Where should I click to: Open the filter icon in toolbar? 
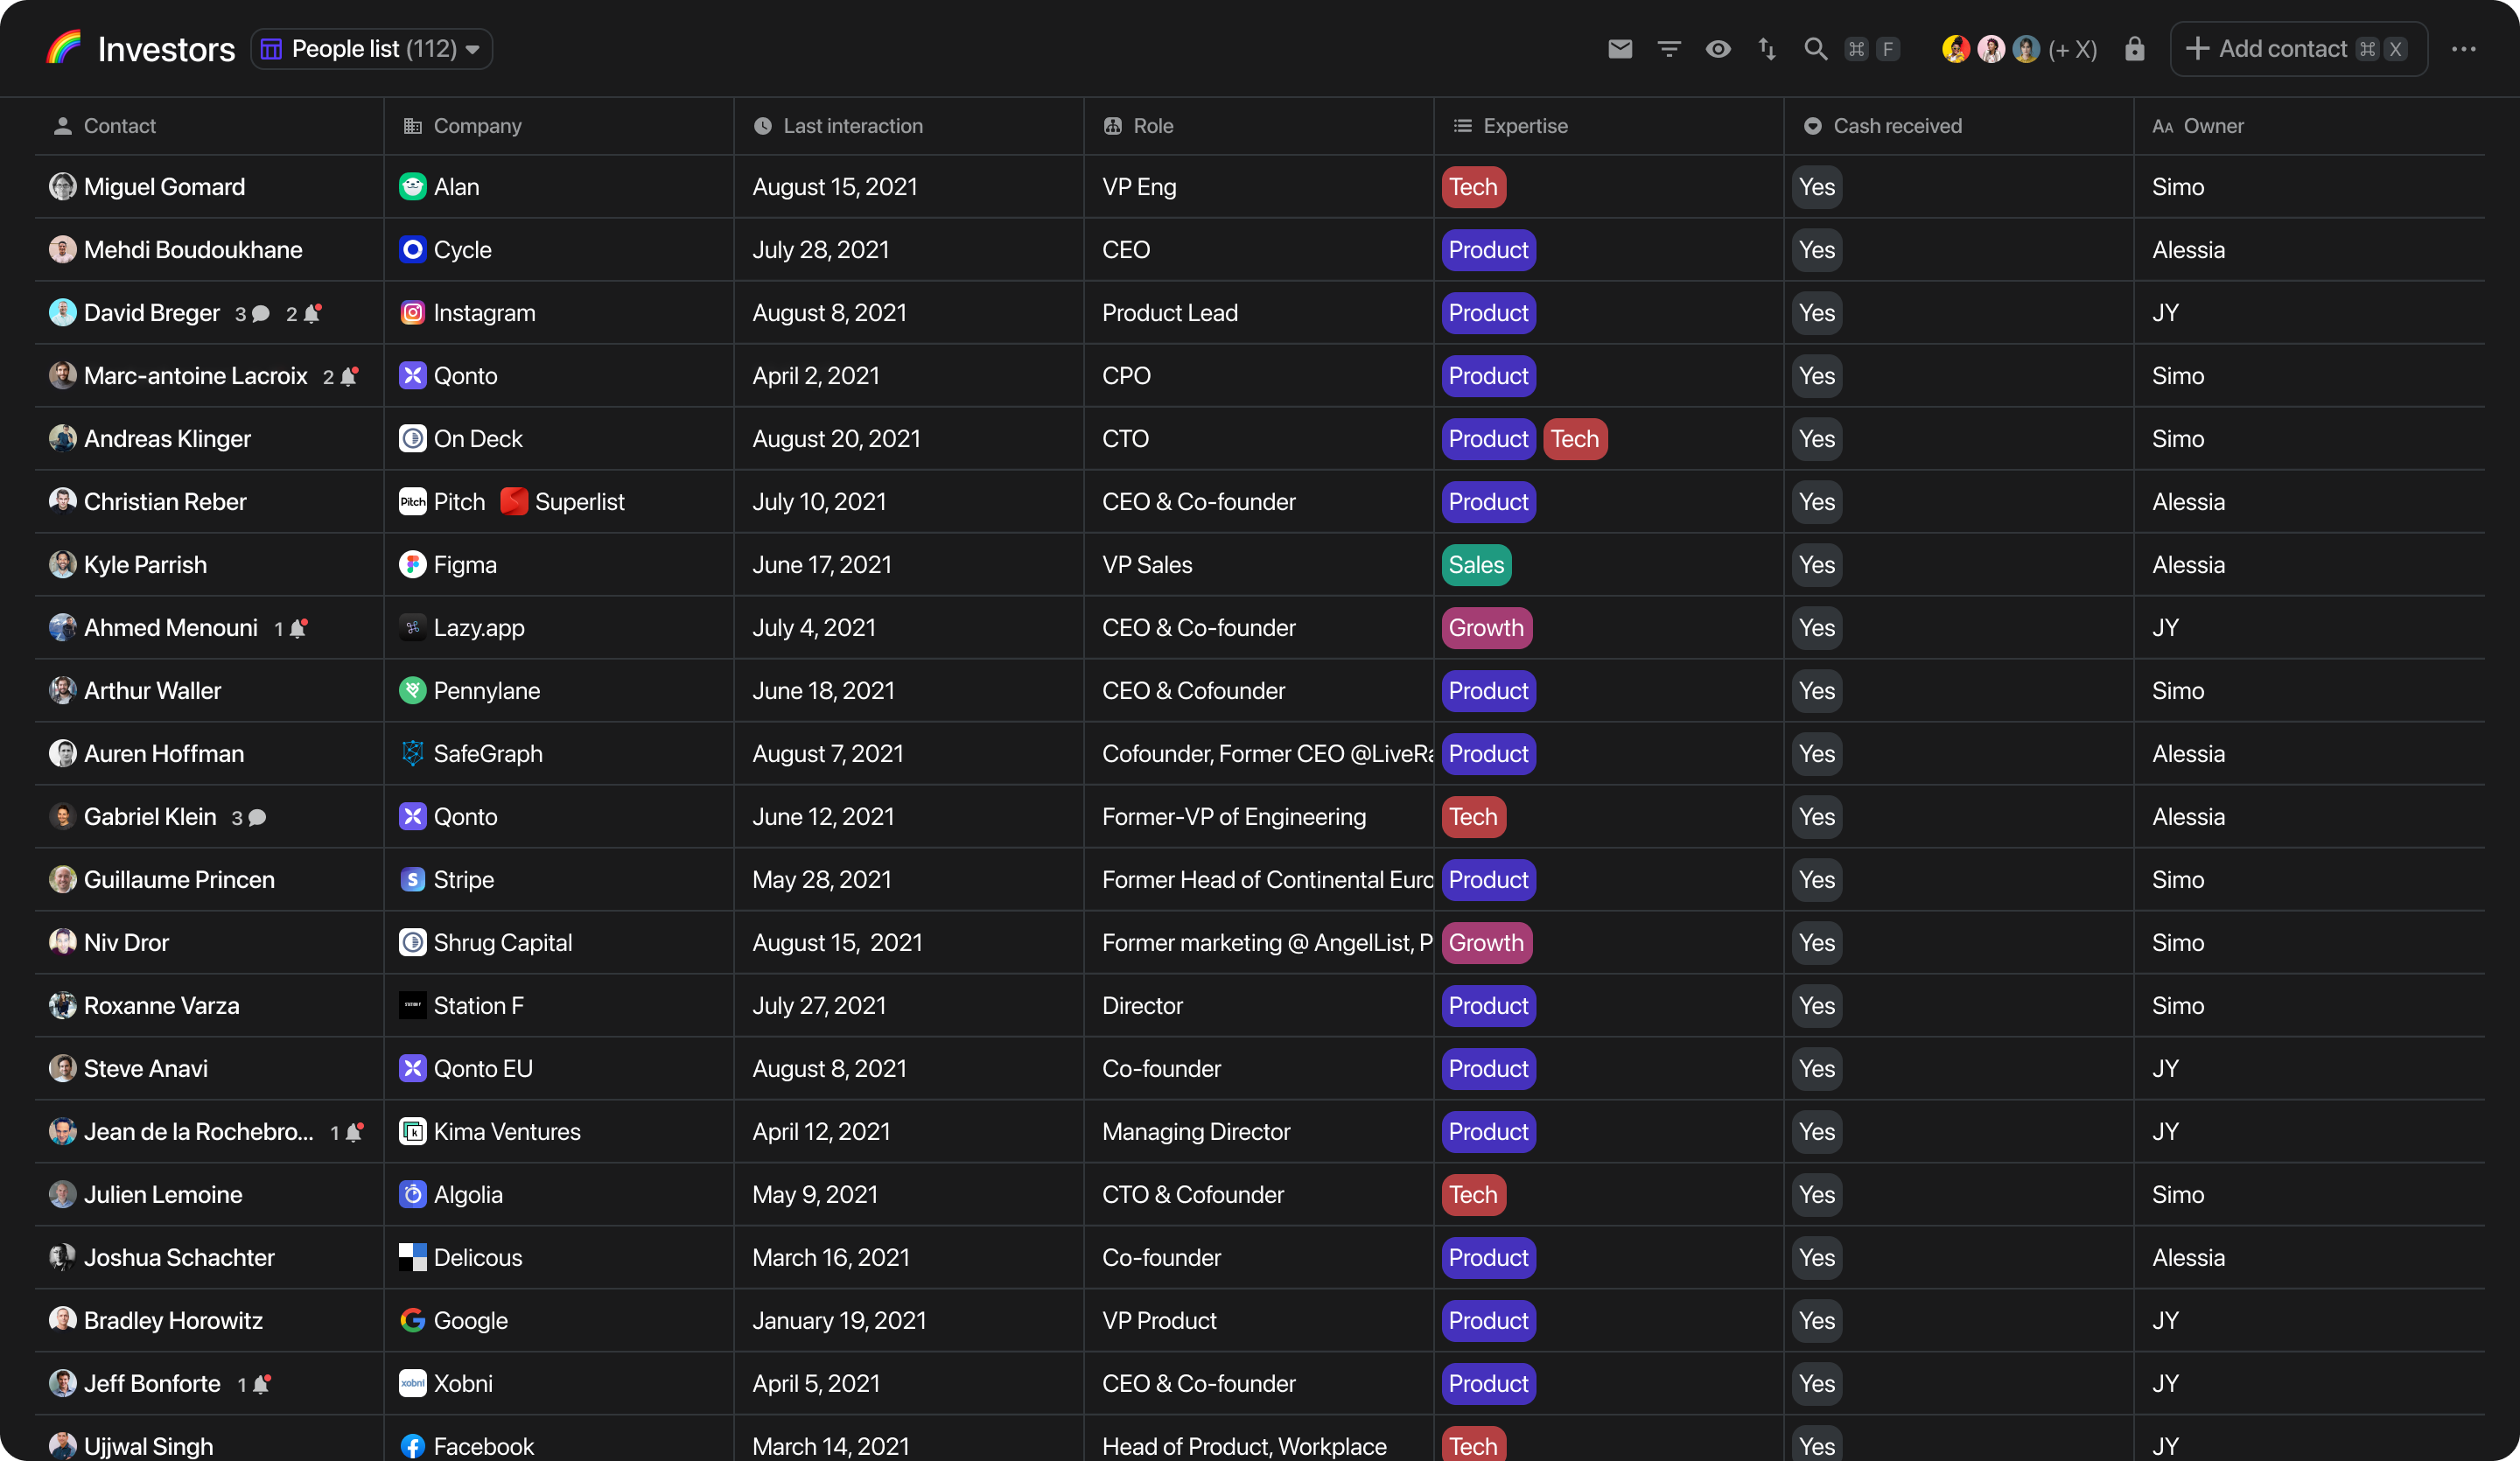(1669, 49)
